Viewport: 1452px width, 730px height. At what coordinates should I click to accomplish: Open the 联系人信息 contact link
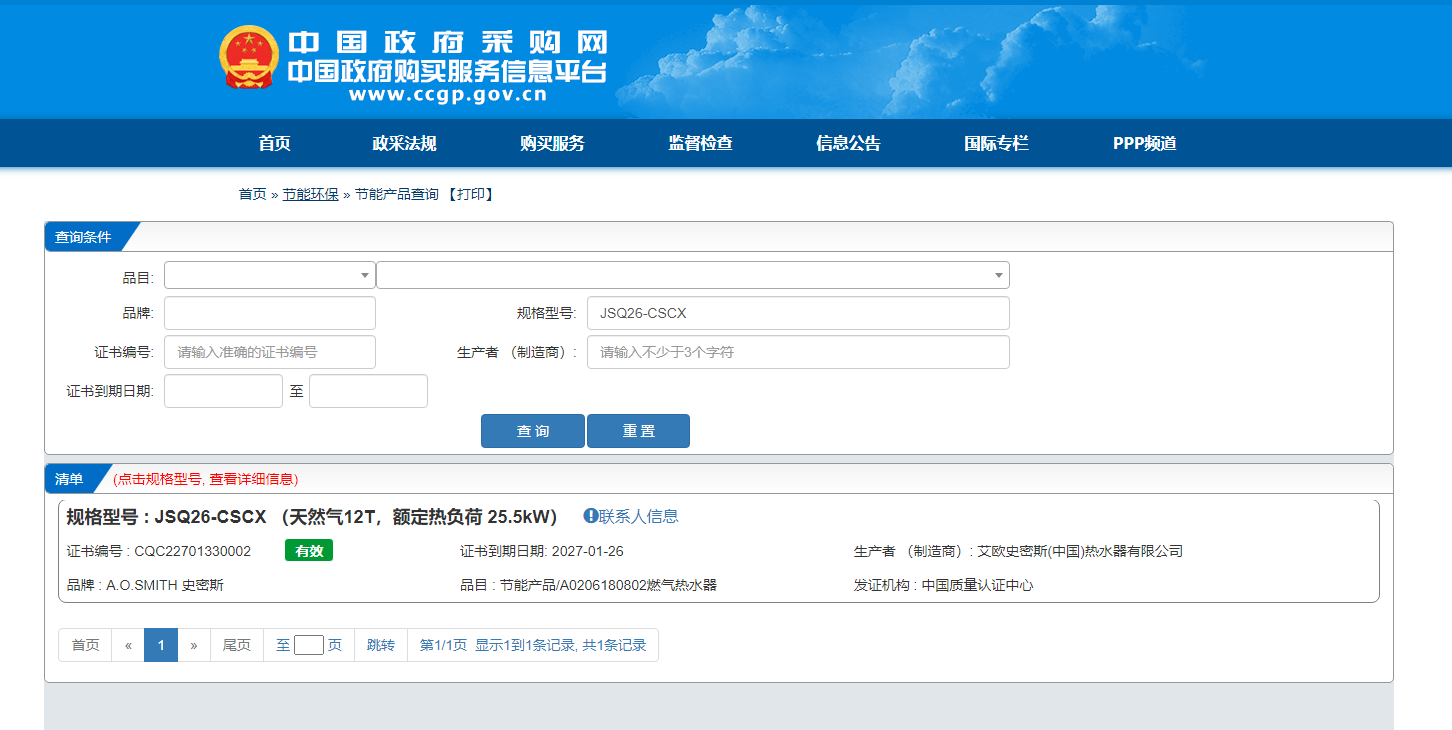click(638, 516)
